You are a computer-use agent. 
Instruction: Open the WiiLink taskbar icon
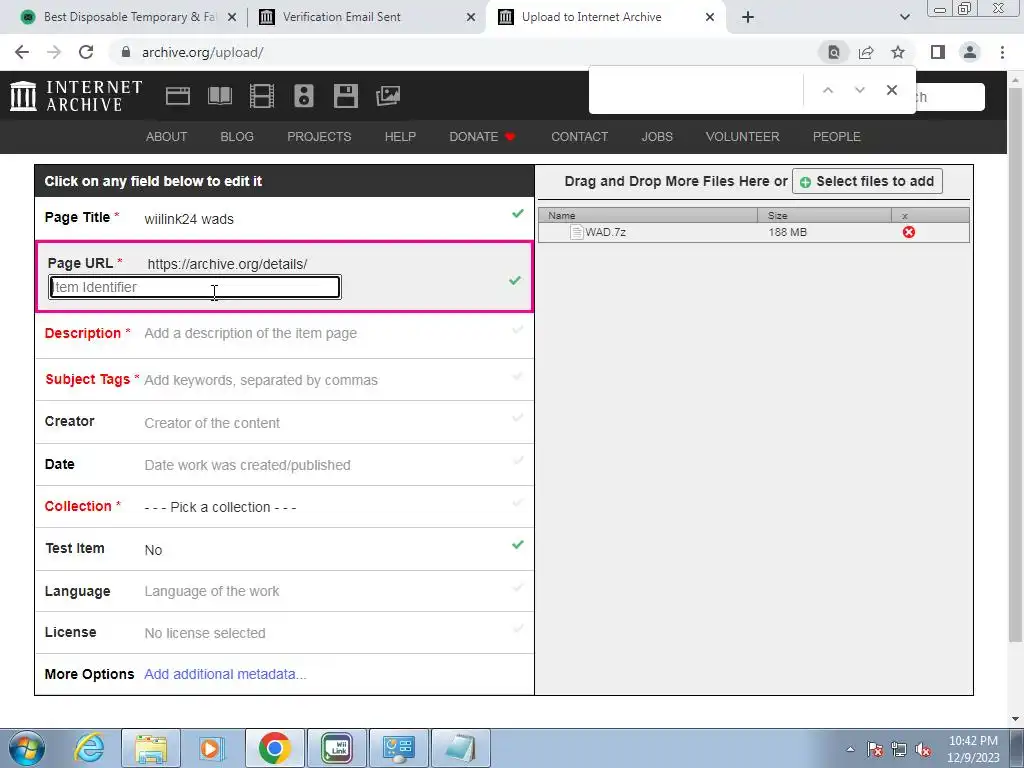point(337,748)
